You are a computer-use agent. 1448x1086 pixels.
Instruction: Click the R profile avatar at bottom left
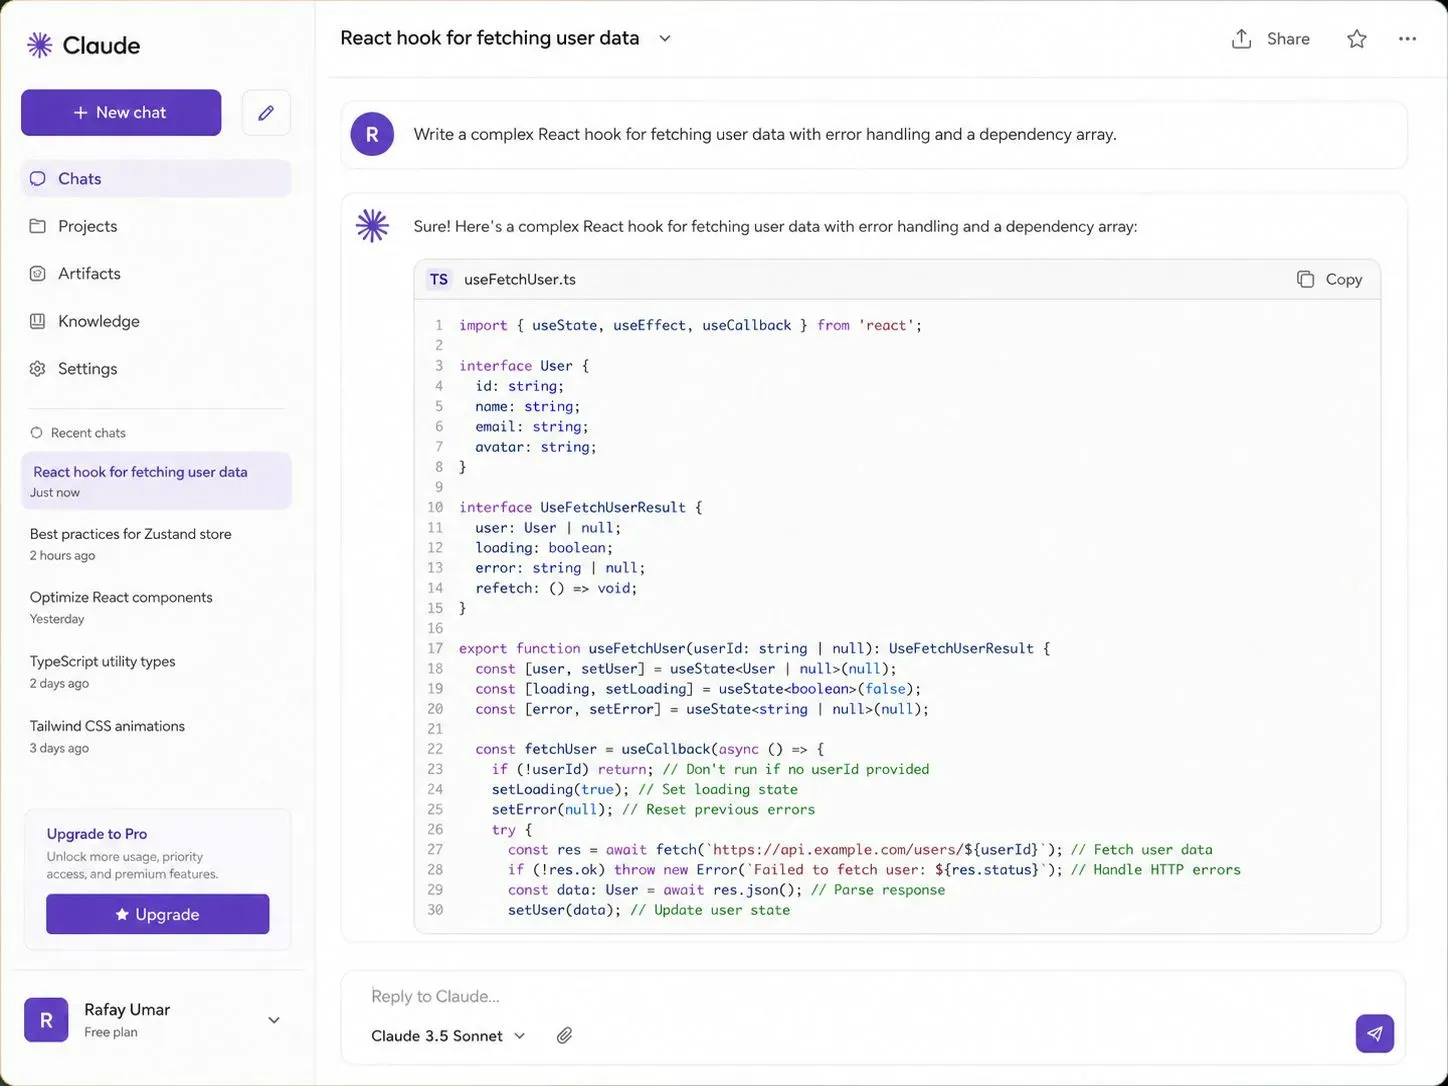click(x=46, y=1020)
